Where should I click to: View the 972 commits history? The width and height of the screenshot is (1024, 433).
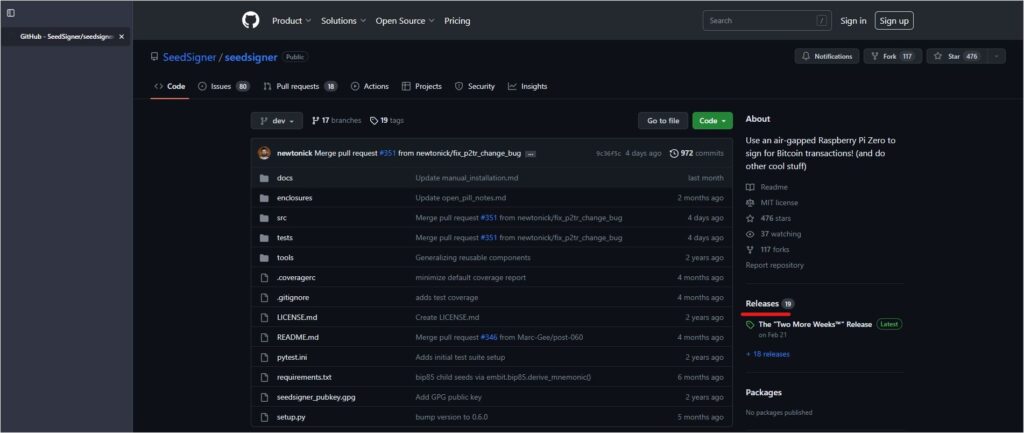pyautogui.click(x=697, y=153)
